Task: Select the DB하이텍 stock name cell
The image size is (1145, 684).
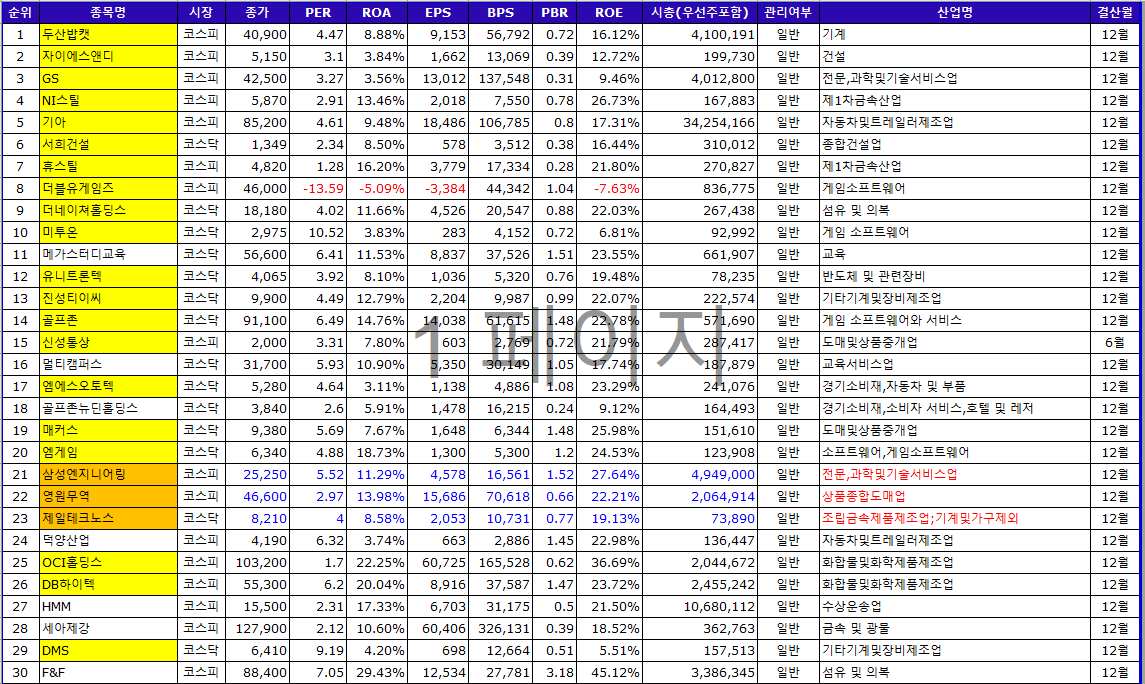Action: click(x=108, y=584)
